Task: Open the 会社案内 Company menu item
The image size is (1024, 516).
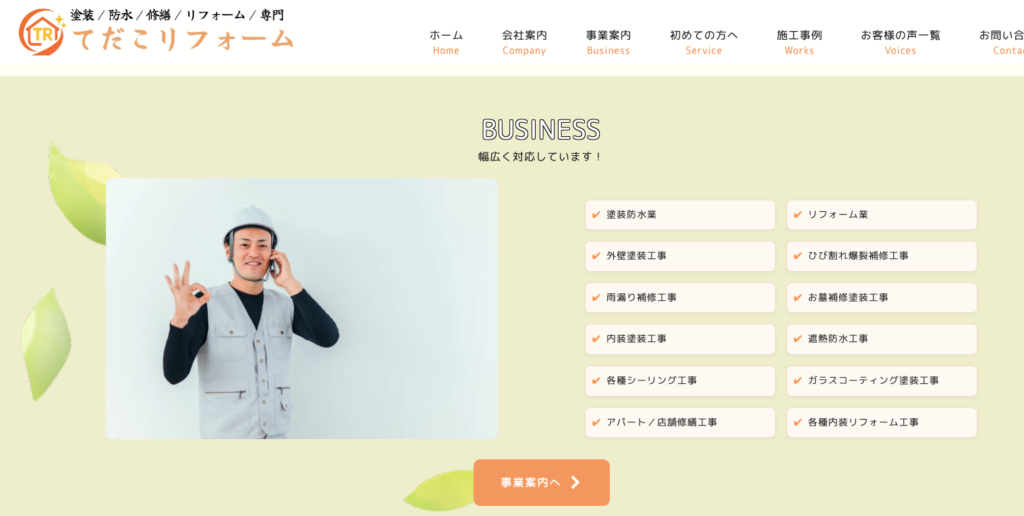Action: click(524, 42)
